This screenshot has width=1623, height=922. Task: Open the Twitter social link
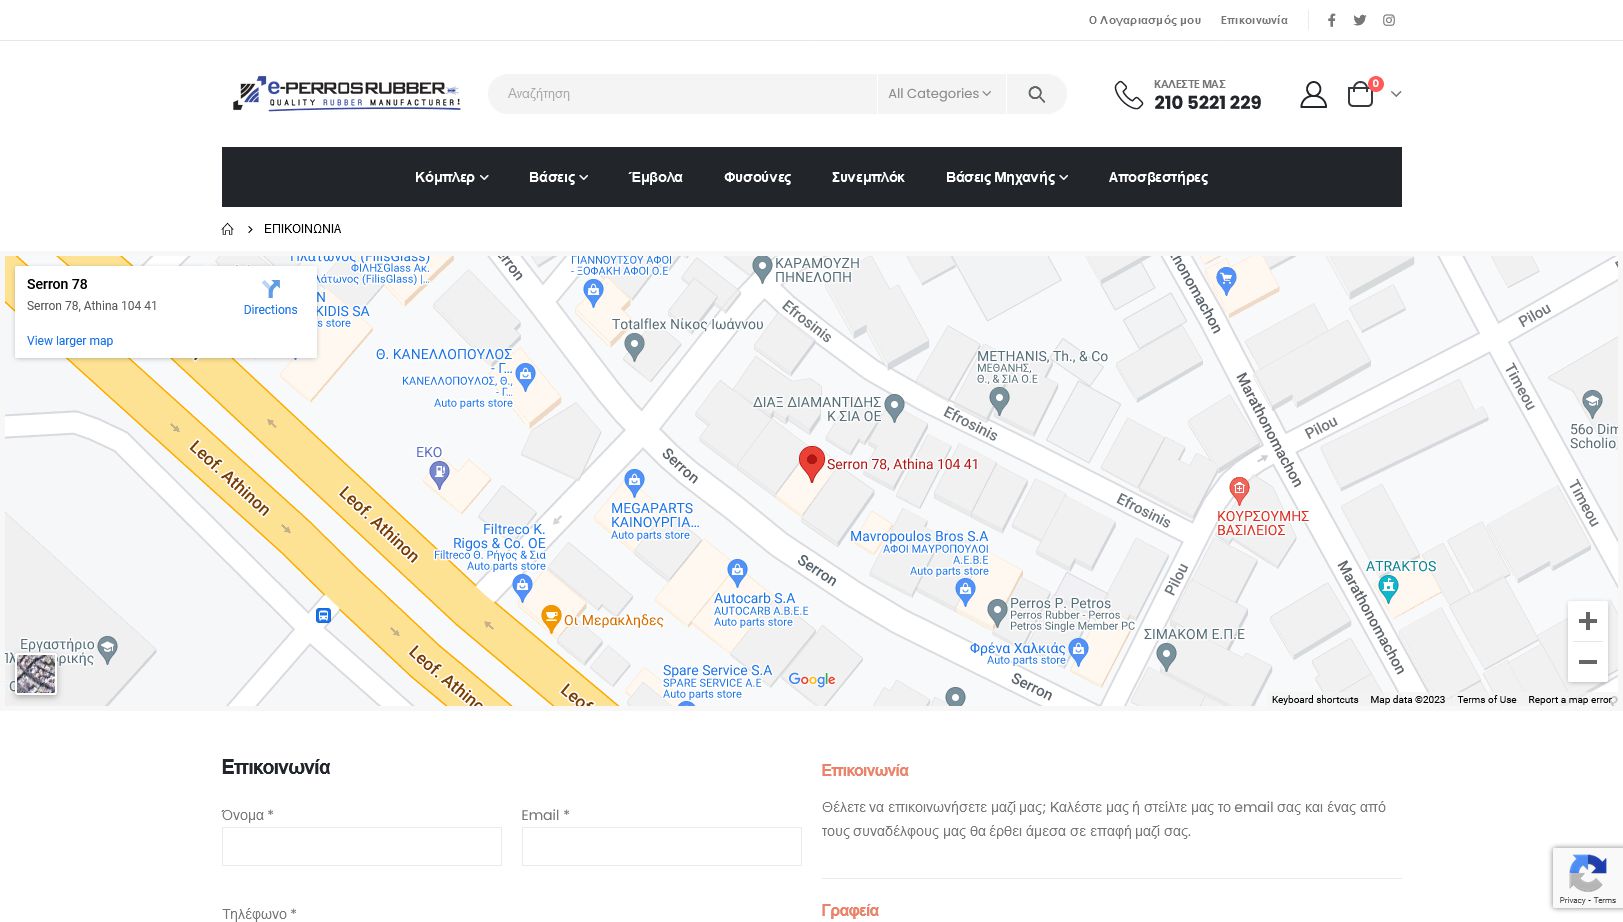pyautogui.click(x=1360, y=20)
